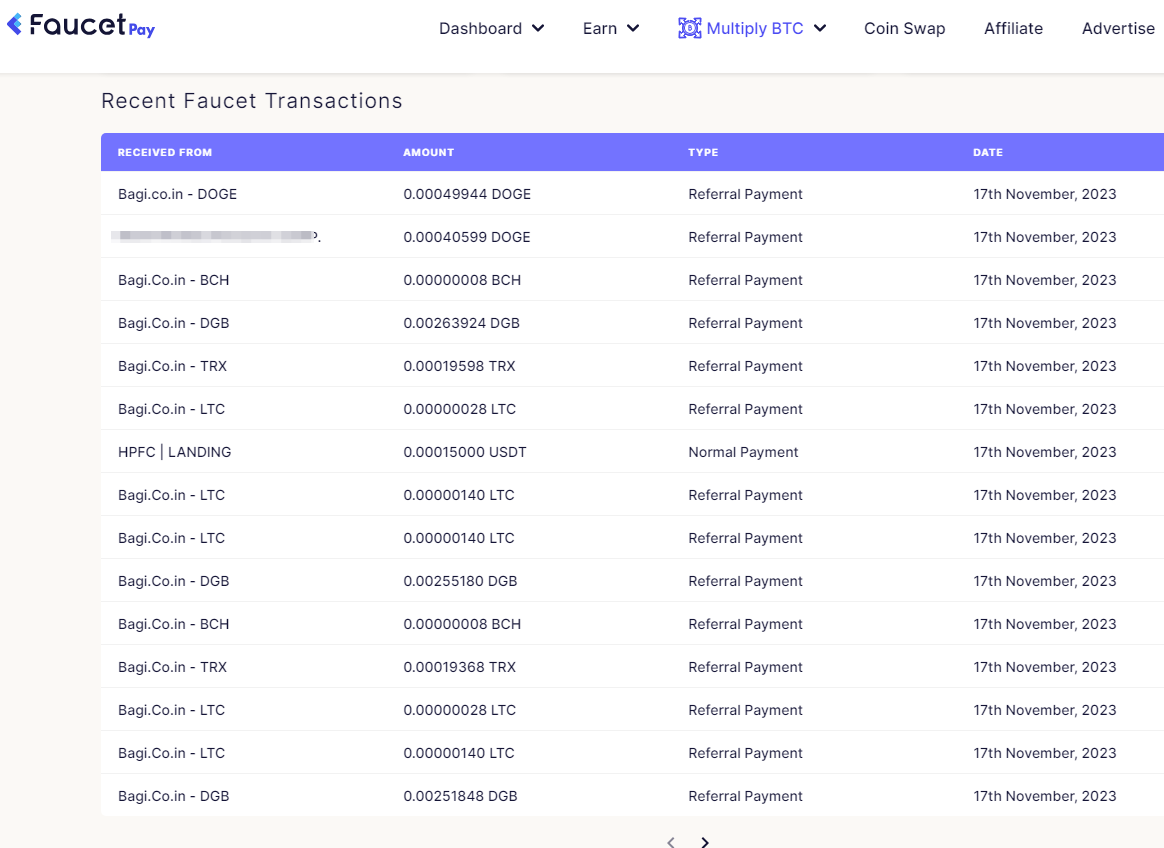The image size is (1164, 848).
Task: Click the DATE column header
Action: point(988,152)
